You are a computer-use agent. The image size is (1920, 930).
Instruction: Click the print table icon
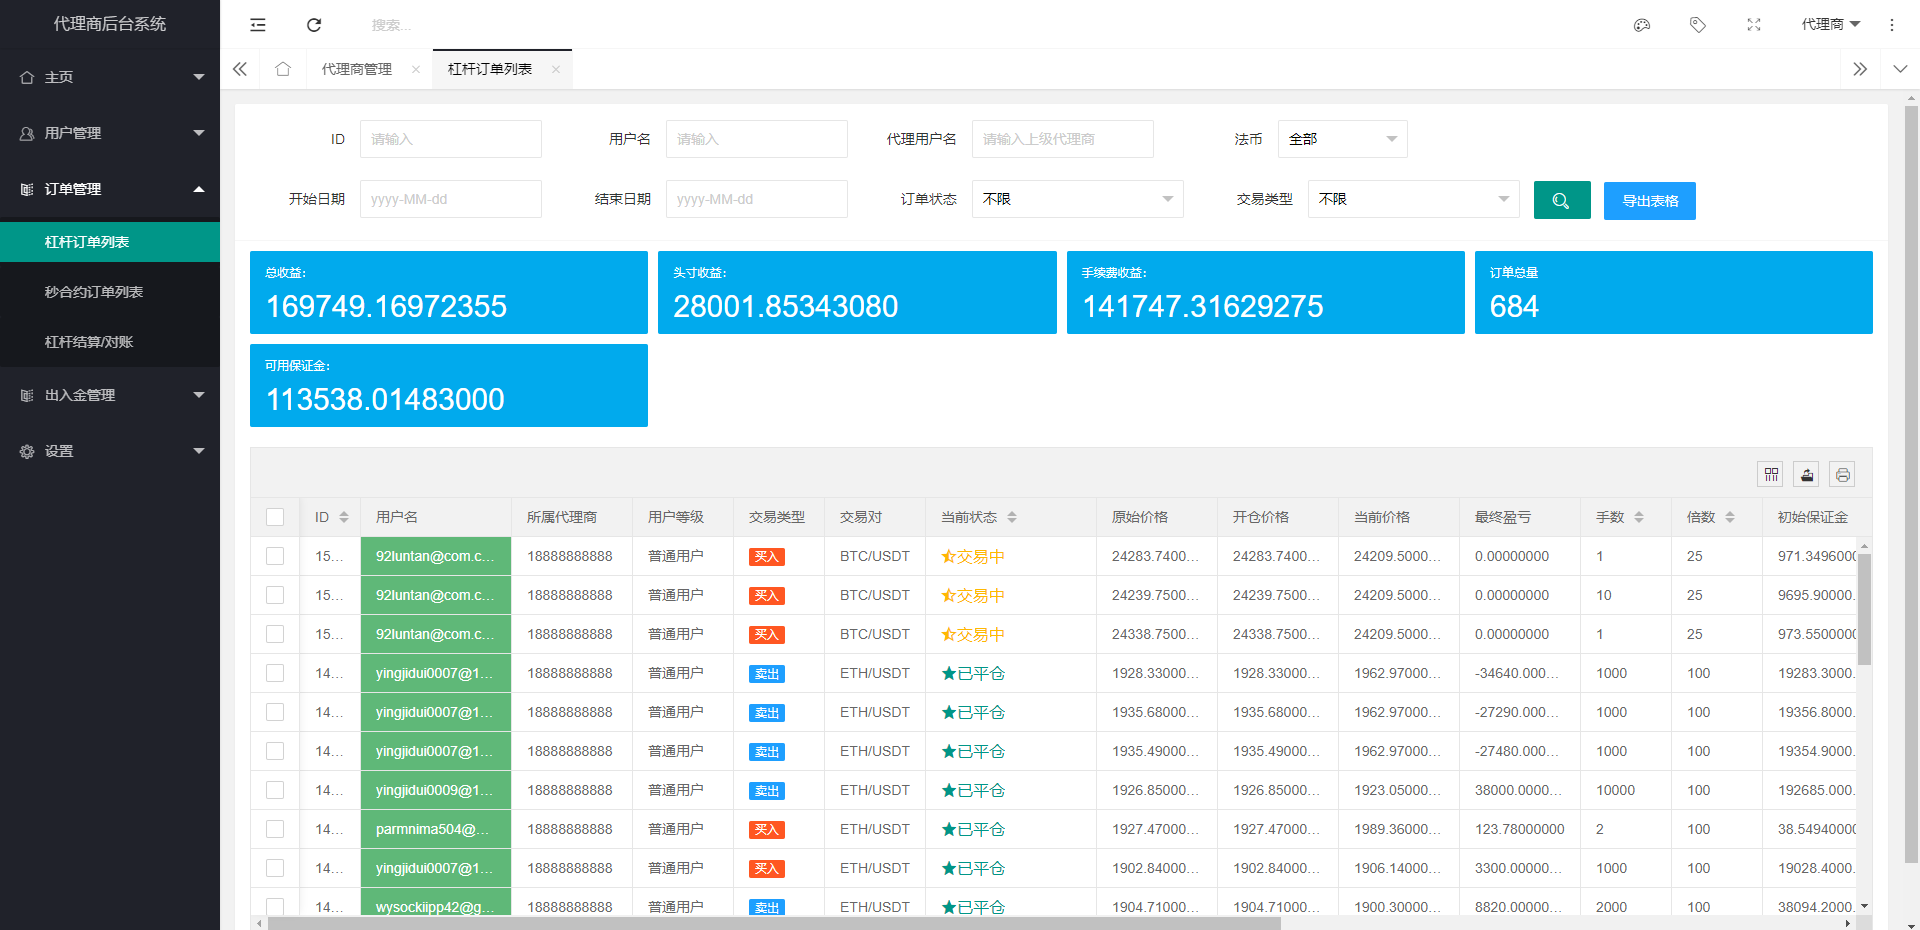1842,474
